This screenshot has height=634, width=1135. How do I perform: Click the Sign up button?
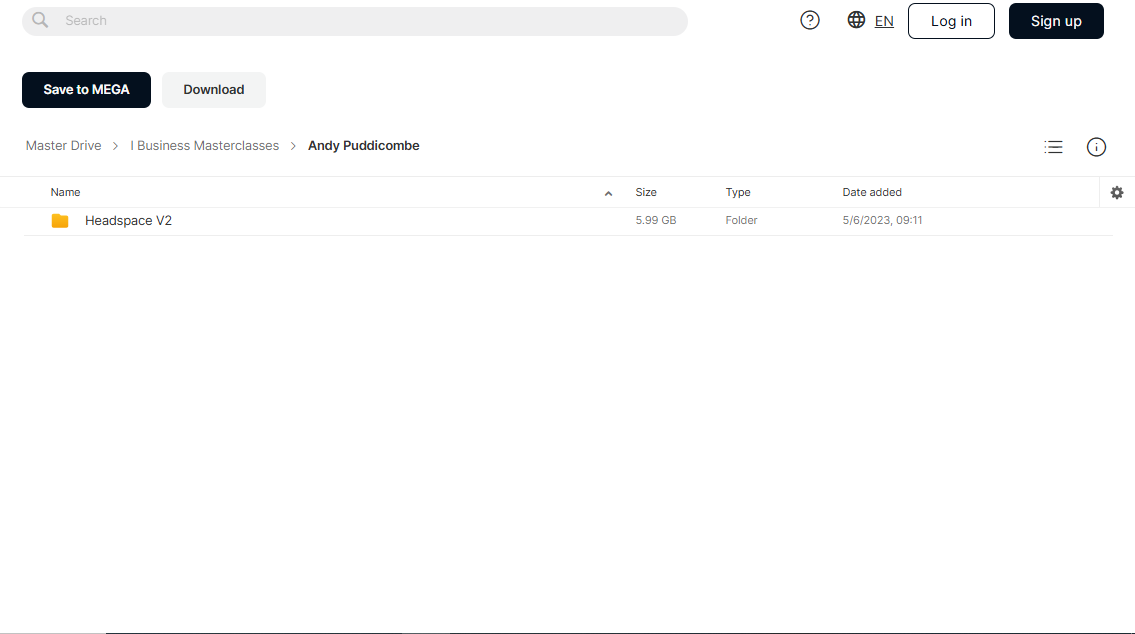coord(1056,21)
